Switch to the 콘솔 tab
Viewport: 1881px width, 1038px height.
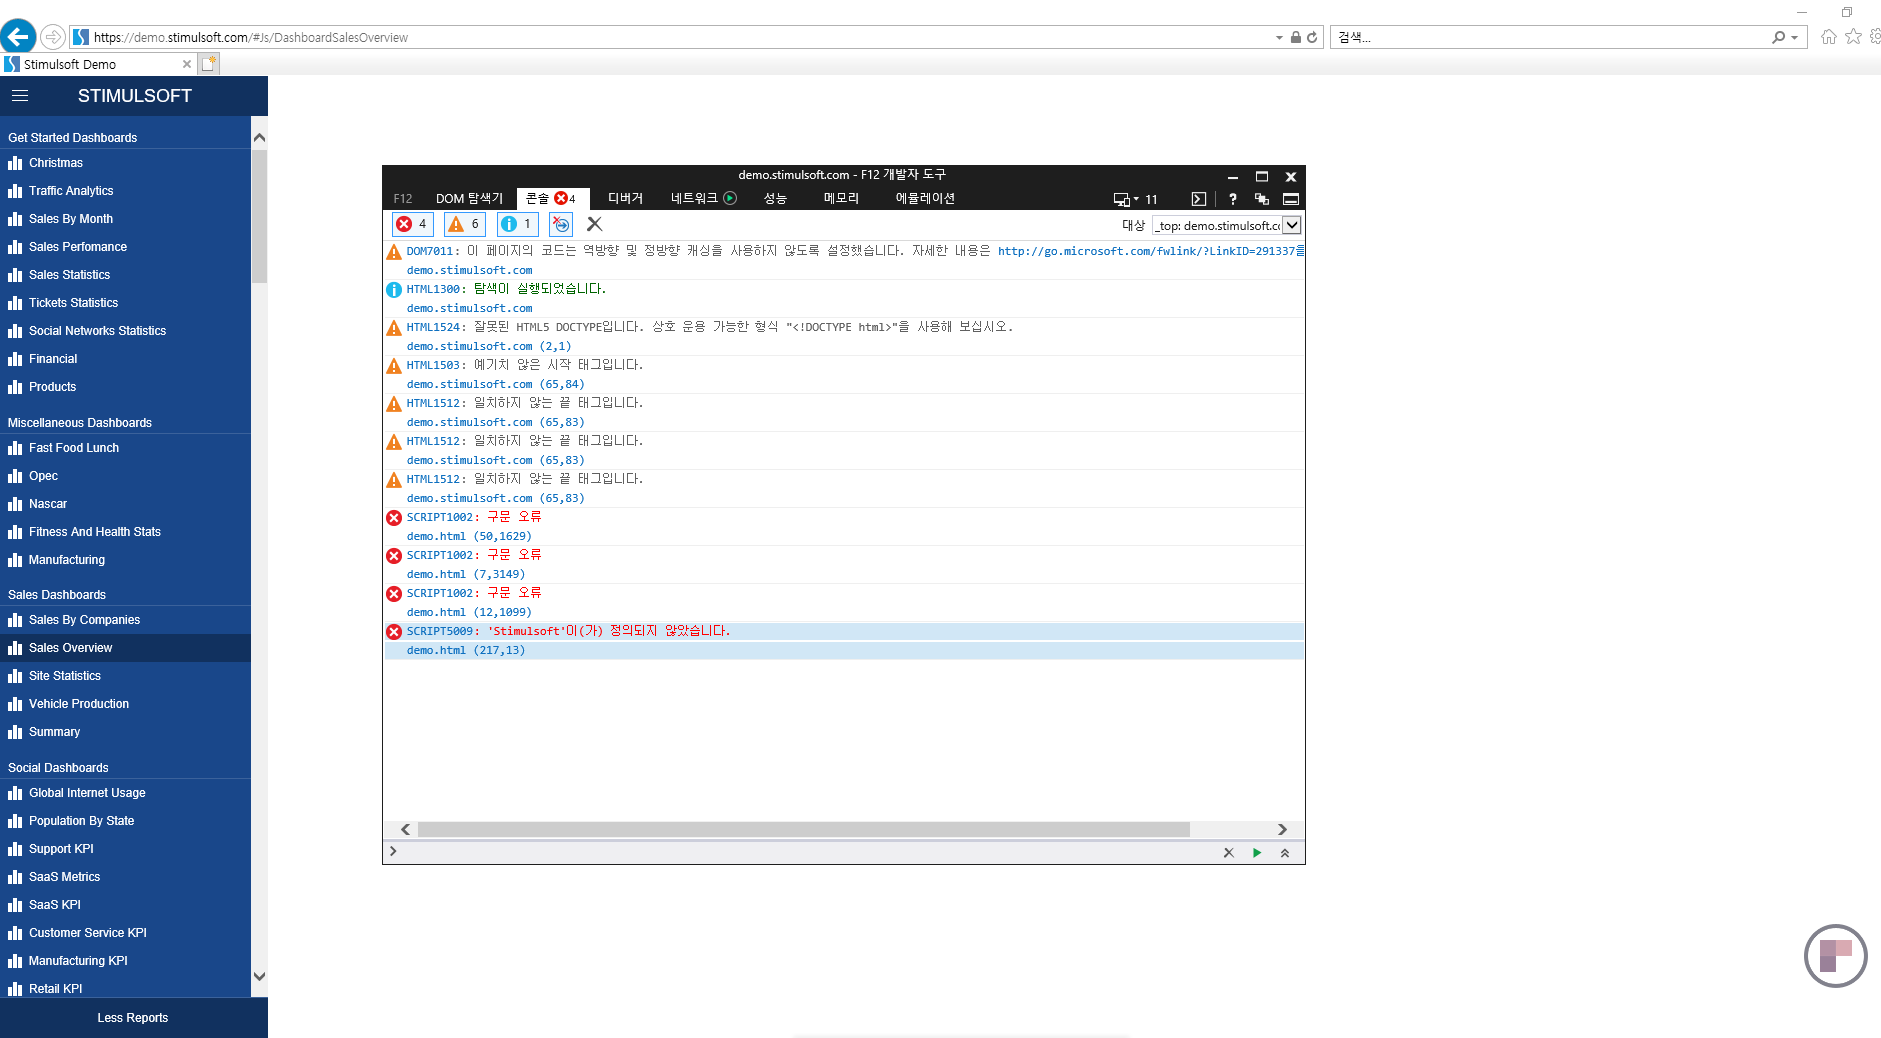click(552, 198)
